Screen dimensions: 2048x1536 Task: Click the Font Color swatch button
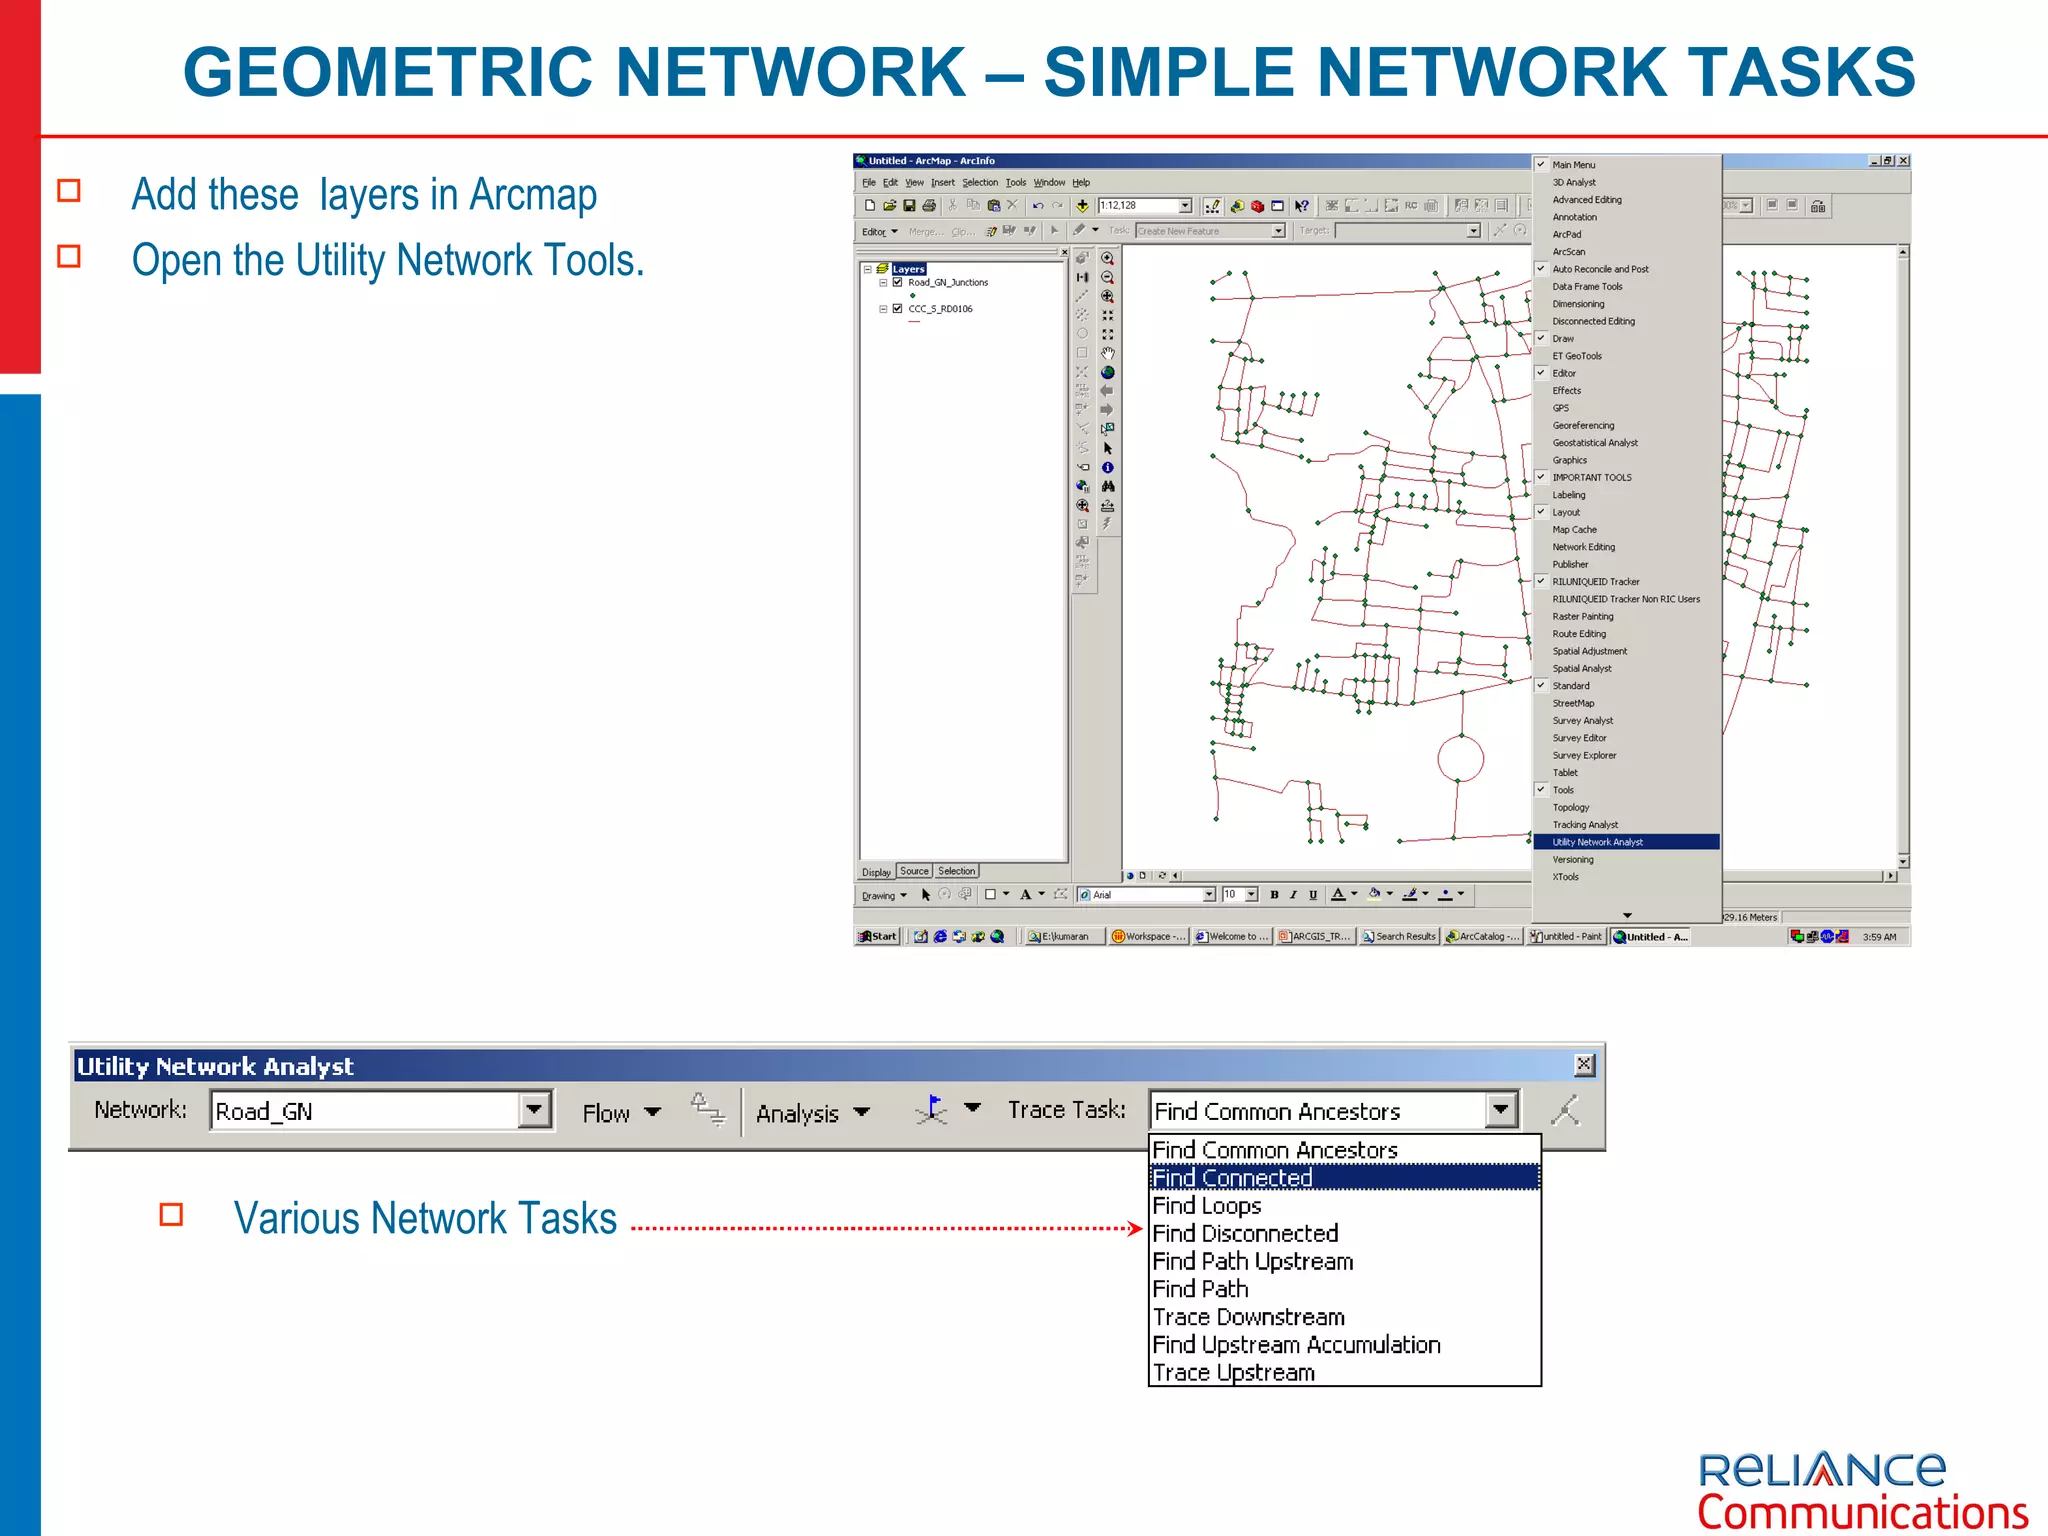coord(1338,894)
